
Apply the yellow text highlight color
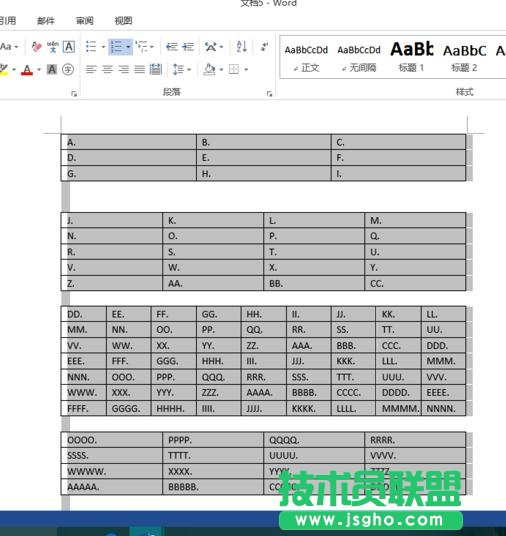(x=4, y=70)
